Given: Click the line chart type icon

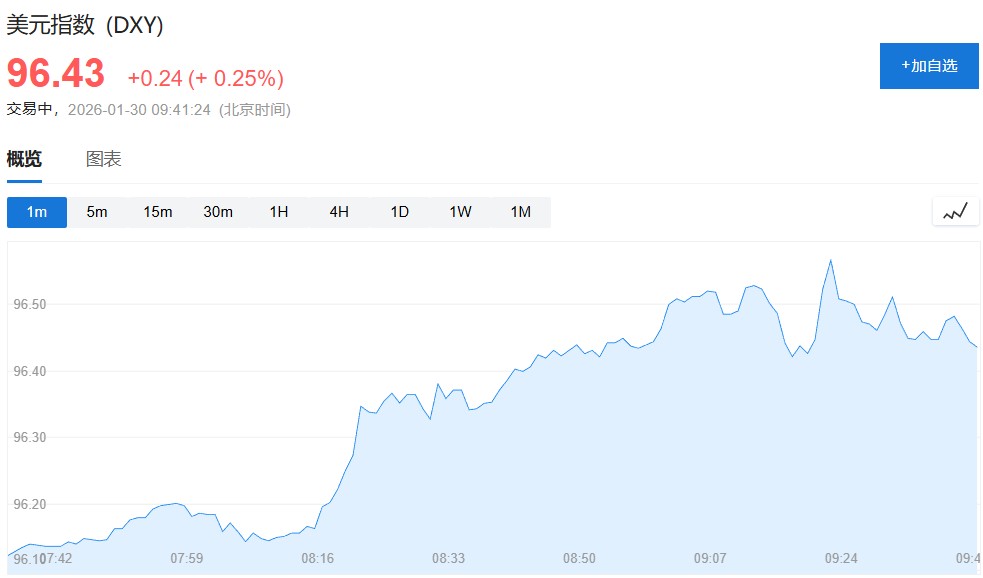Looking at the screenshot, I should point(955,211).
